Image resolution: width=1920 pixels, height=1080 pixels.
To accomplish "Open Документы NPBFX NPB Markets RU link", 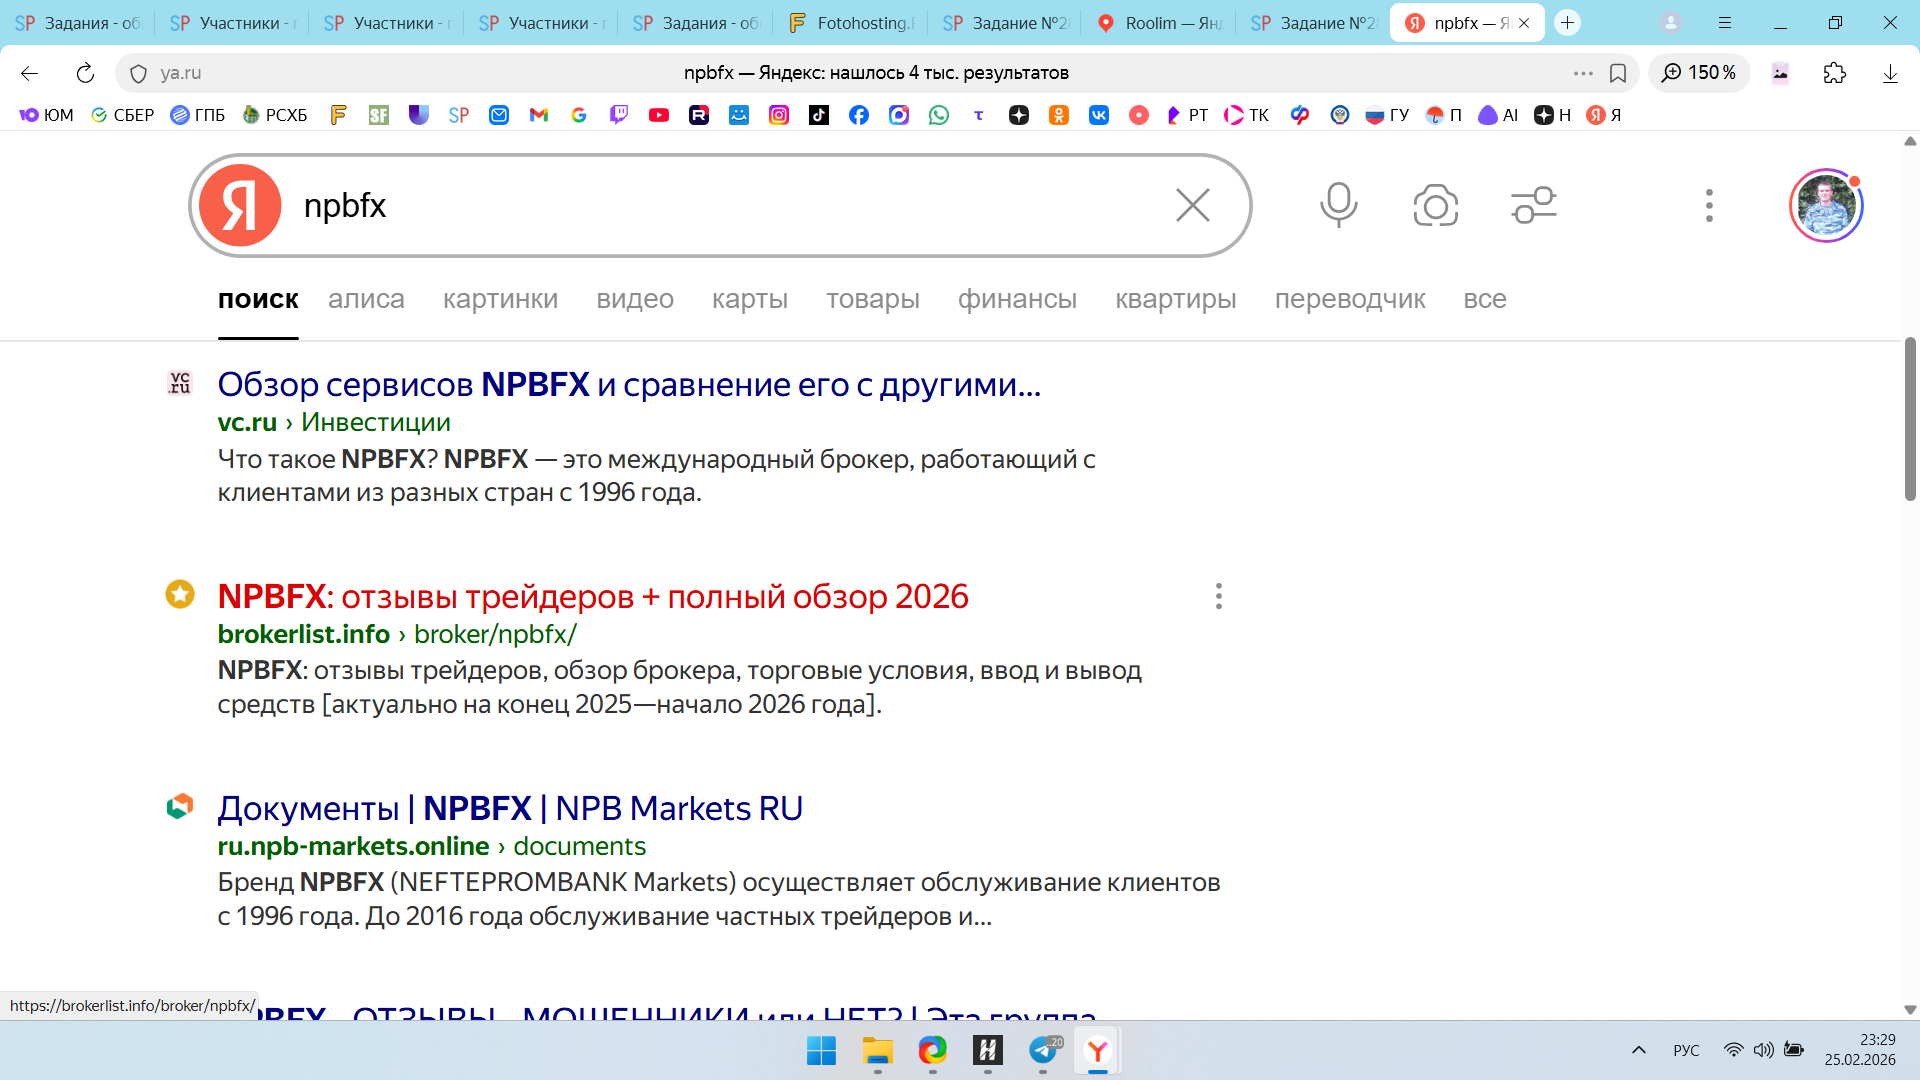I will (510, 808).
